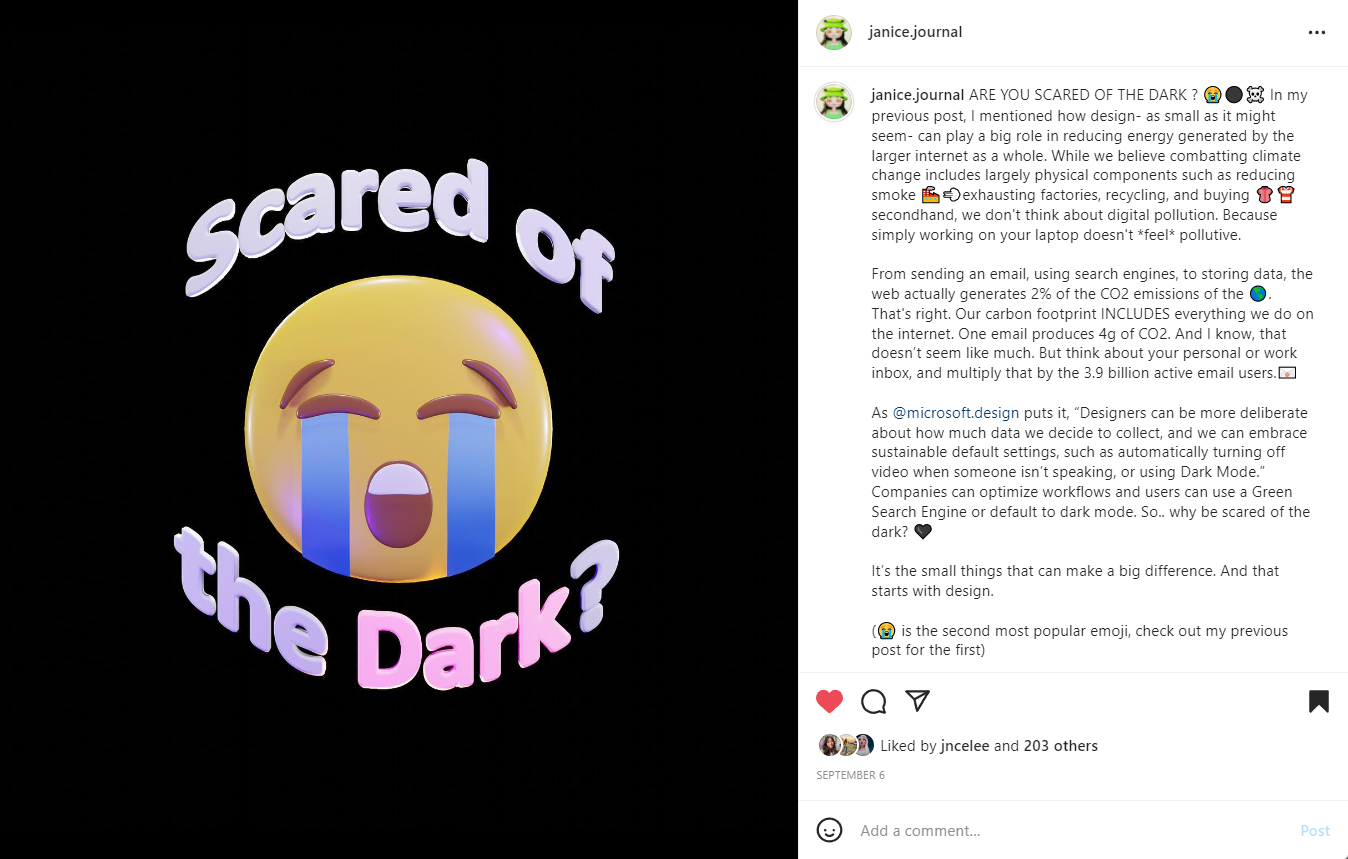1348x859 pixels.
Task: Click the September 6 post date
Action: [x=850, y=775]
